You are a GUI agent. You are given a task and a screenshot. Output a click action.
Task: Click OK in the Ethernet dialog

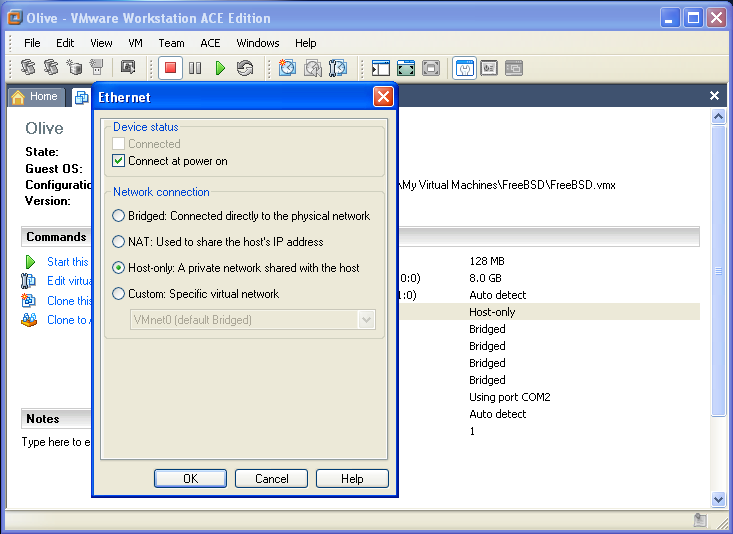tap(190, 478)
